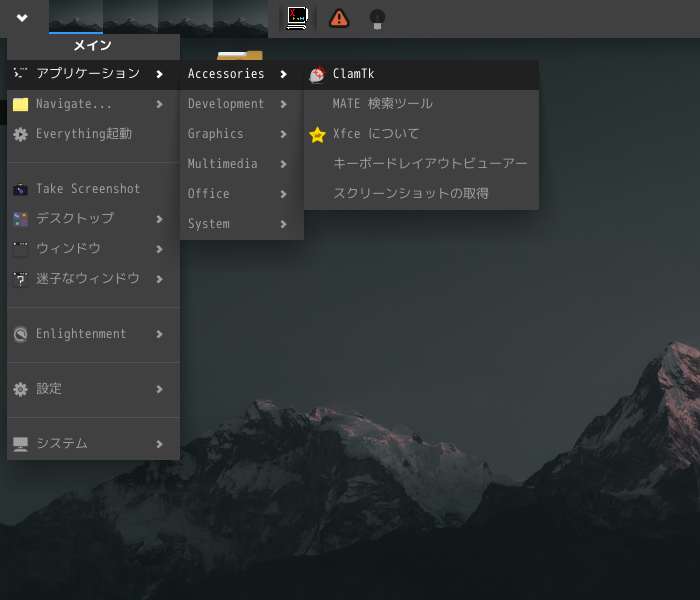The image size is (700, 600).
Task: Click the question-mark window icon for 迷子なウィンドウ
Action: (21, 279)
